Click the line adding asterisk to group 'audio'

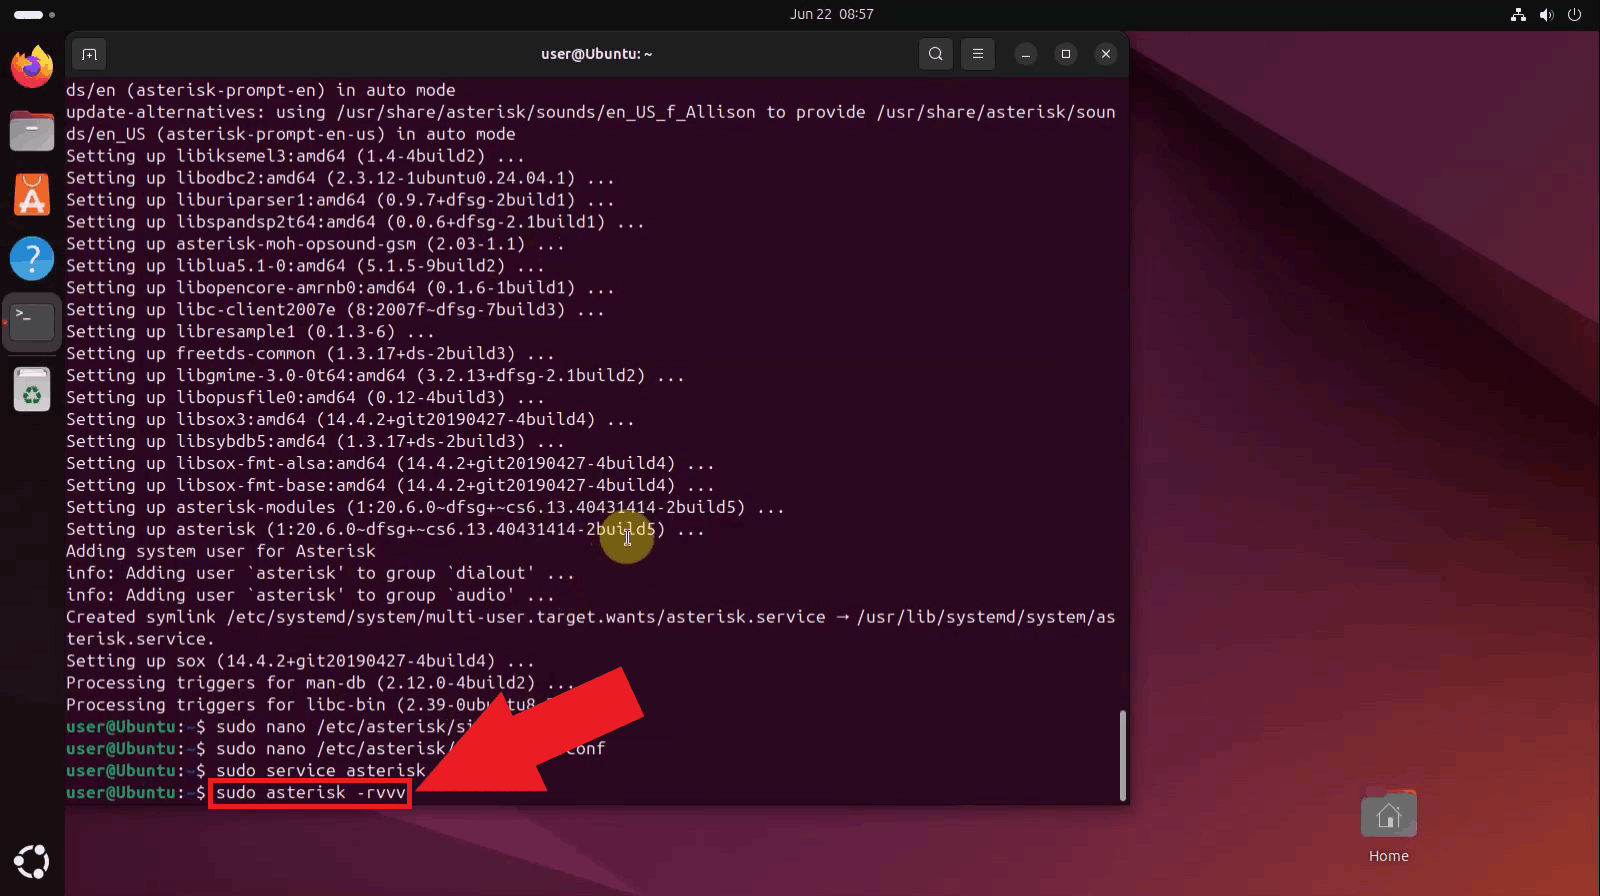[x=310, y=595]
